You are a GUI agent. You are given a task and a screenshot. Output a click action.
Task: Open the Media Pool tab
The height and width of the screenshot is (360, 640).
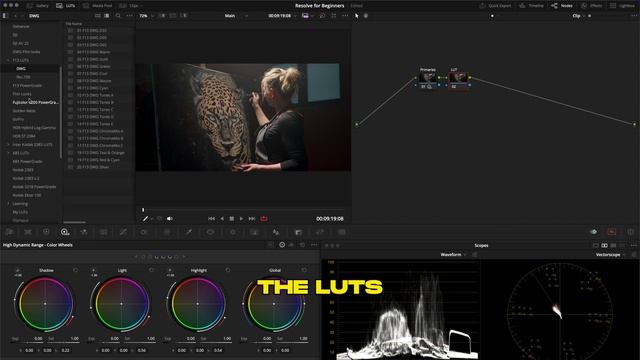(x=98, y=6)
